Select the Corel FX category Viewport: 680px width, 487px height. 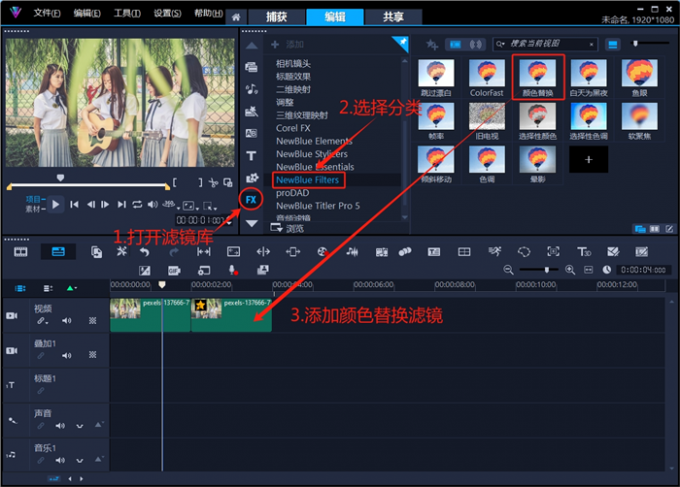[293, 128]
